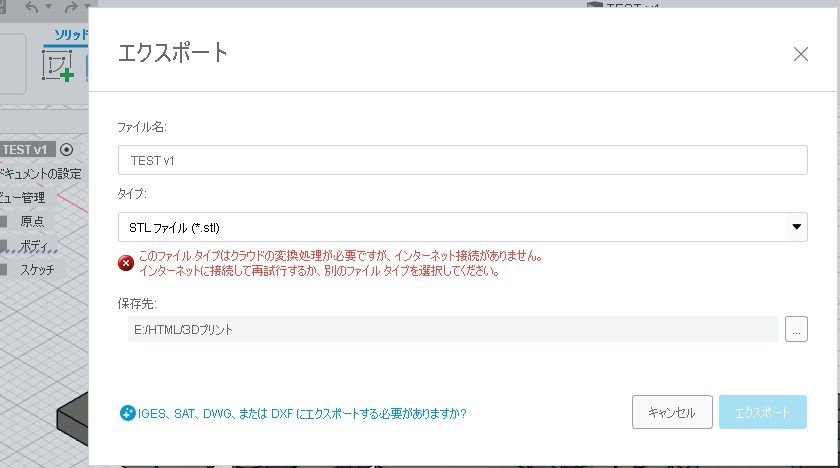Open the IGES, SAT, DWG, DXF export link
Image resolution: width=840 pixels, height=468 pixels.
coord(302,412)
